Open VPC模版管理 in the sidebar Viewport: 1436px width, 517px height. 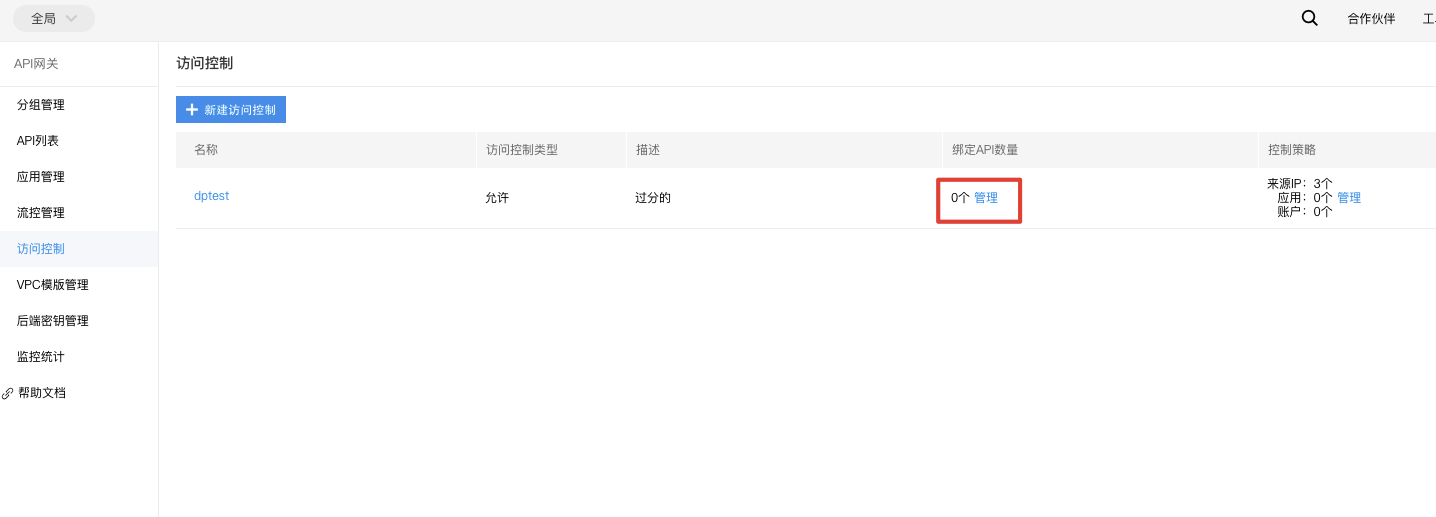(53, 285)
